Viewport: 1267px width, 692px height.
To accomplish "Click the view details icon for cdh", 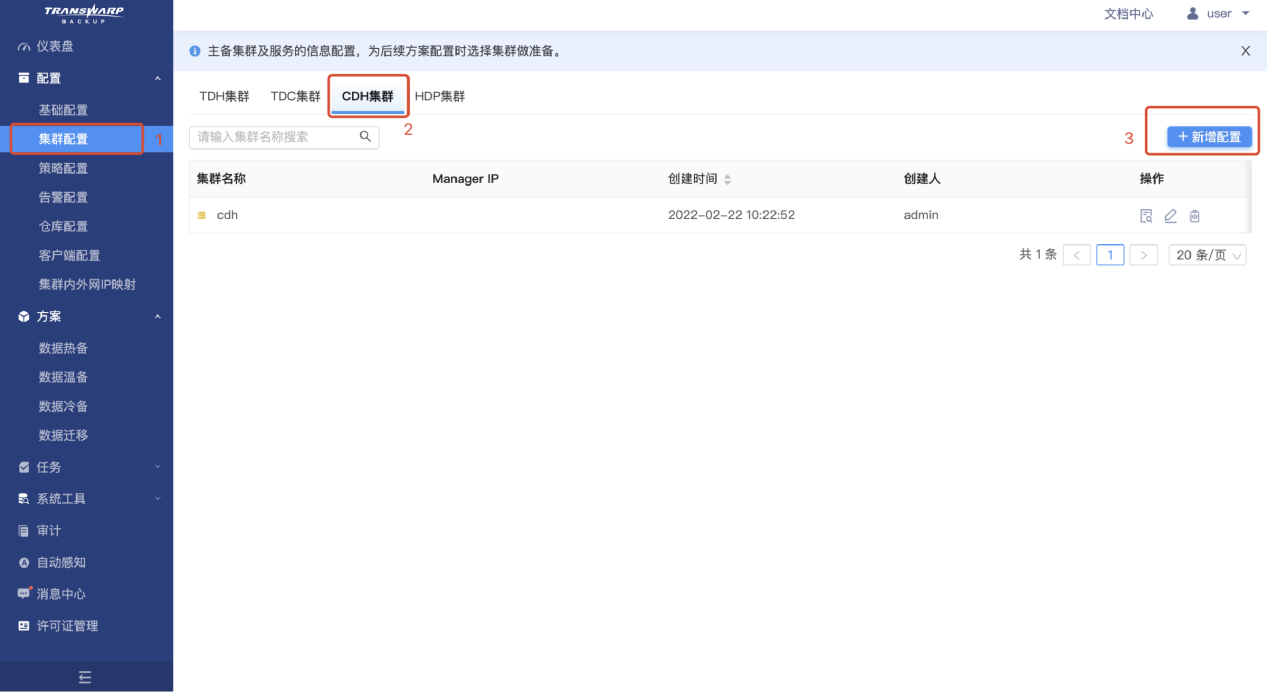I will [x=1146, y=216].
